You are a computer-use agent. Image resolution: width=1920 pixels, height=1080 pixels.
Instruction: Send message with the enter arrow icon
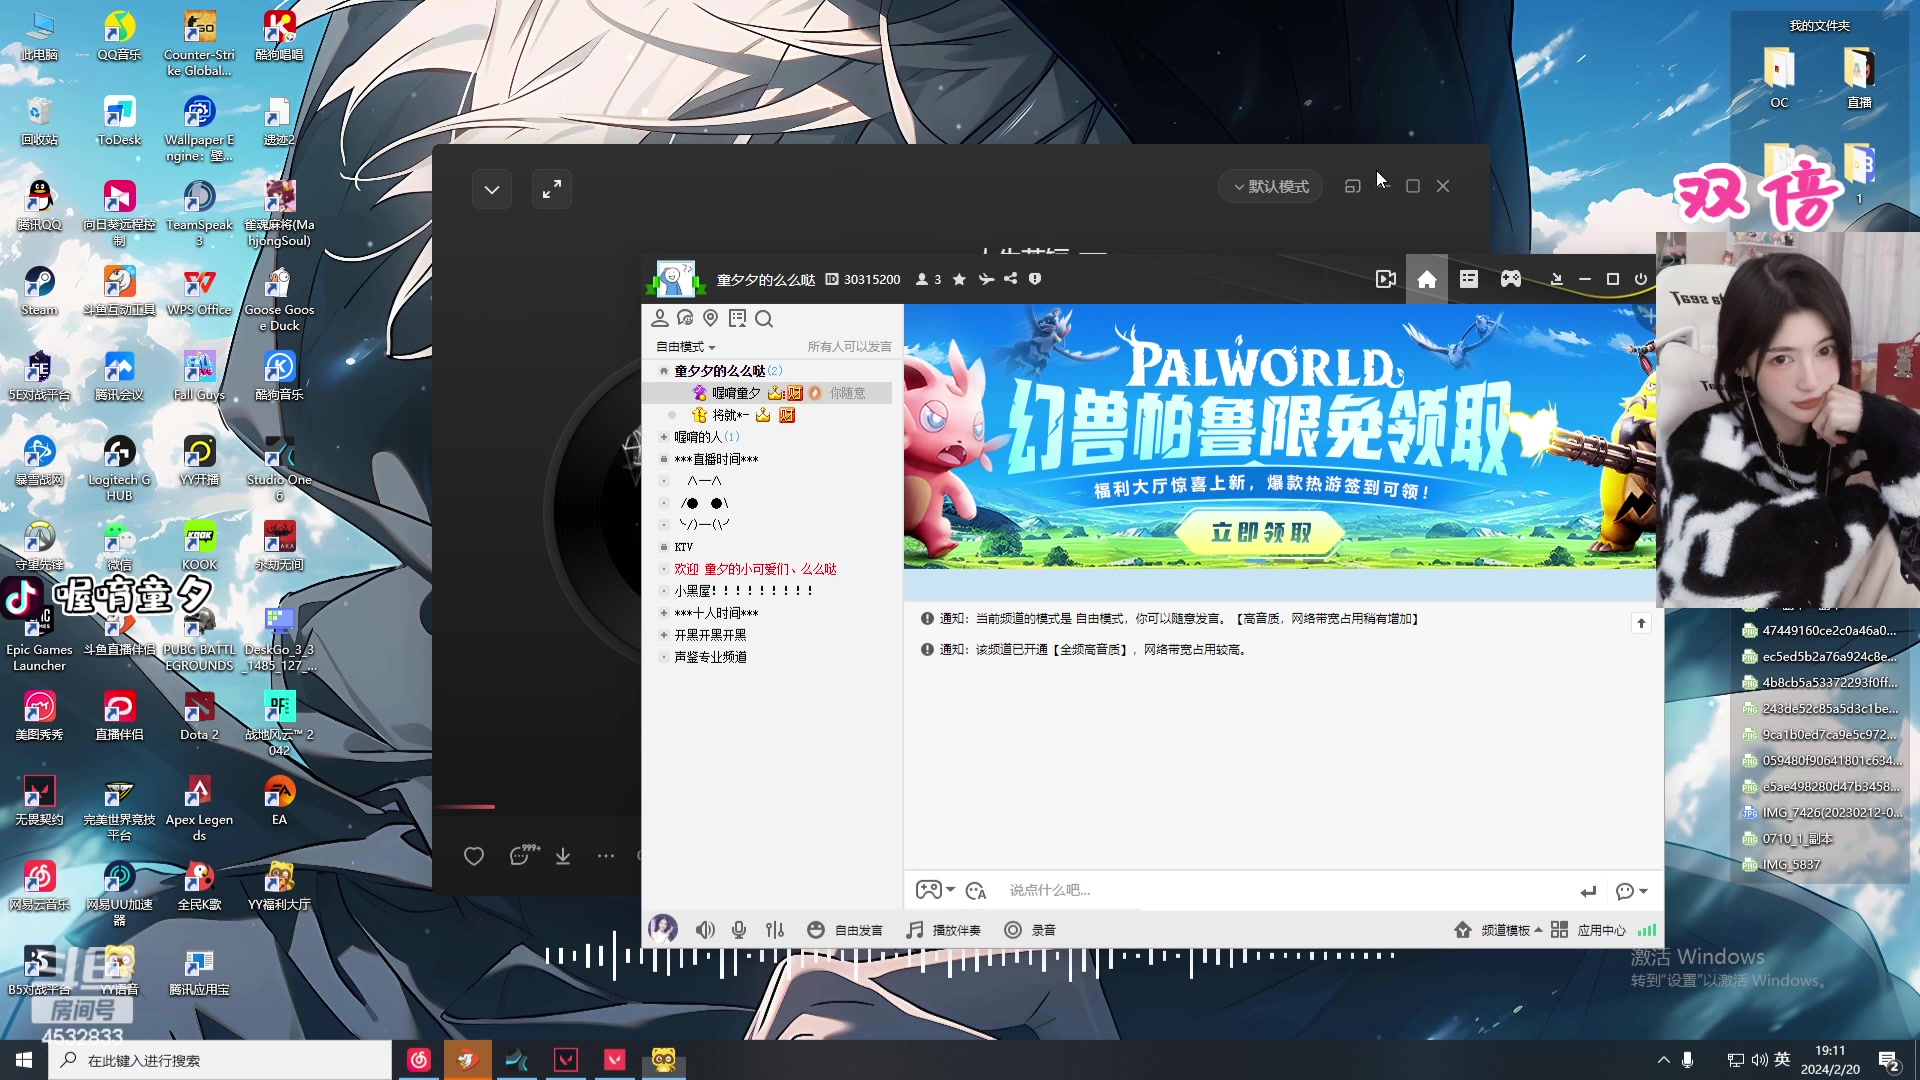coord(1588,891)
